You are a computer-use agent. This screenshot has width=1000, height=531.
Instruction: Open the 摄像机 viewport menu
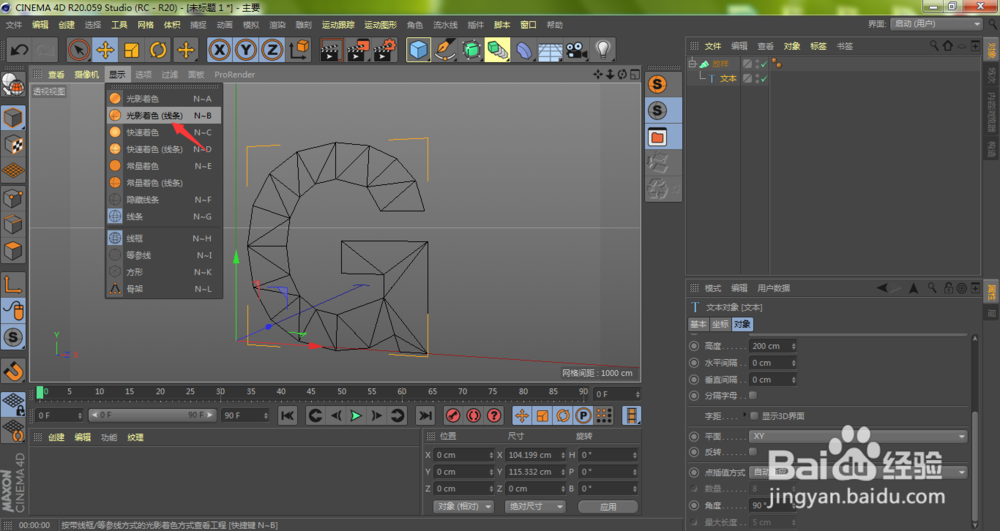87,75
